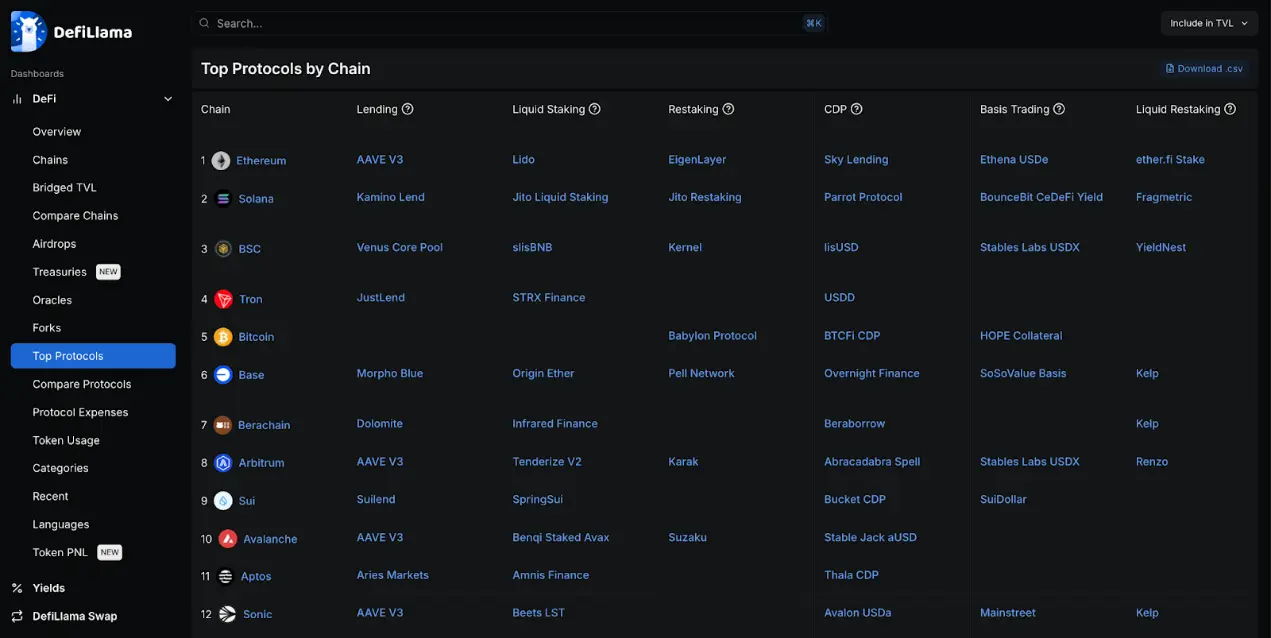Screen dimensions: 1271x638
Task: Collapse the DeFi sidebar section
Action: pyautogui.click(x=168, y=99)
